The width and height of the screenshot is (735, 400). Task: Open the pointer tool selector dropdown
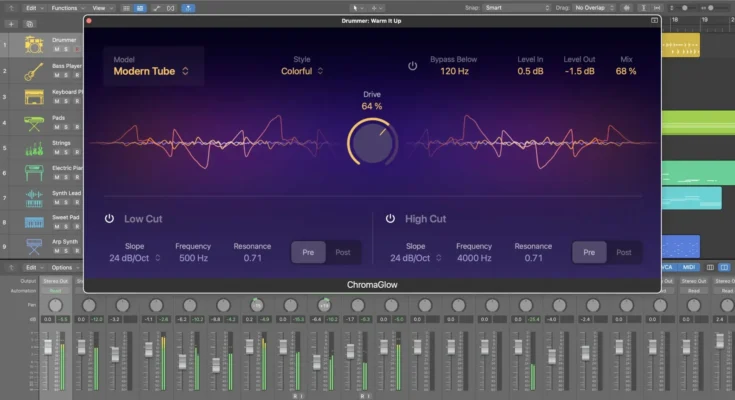(x=358, y=8)
